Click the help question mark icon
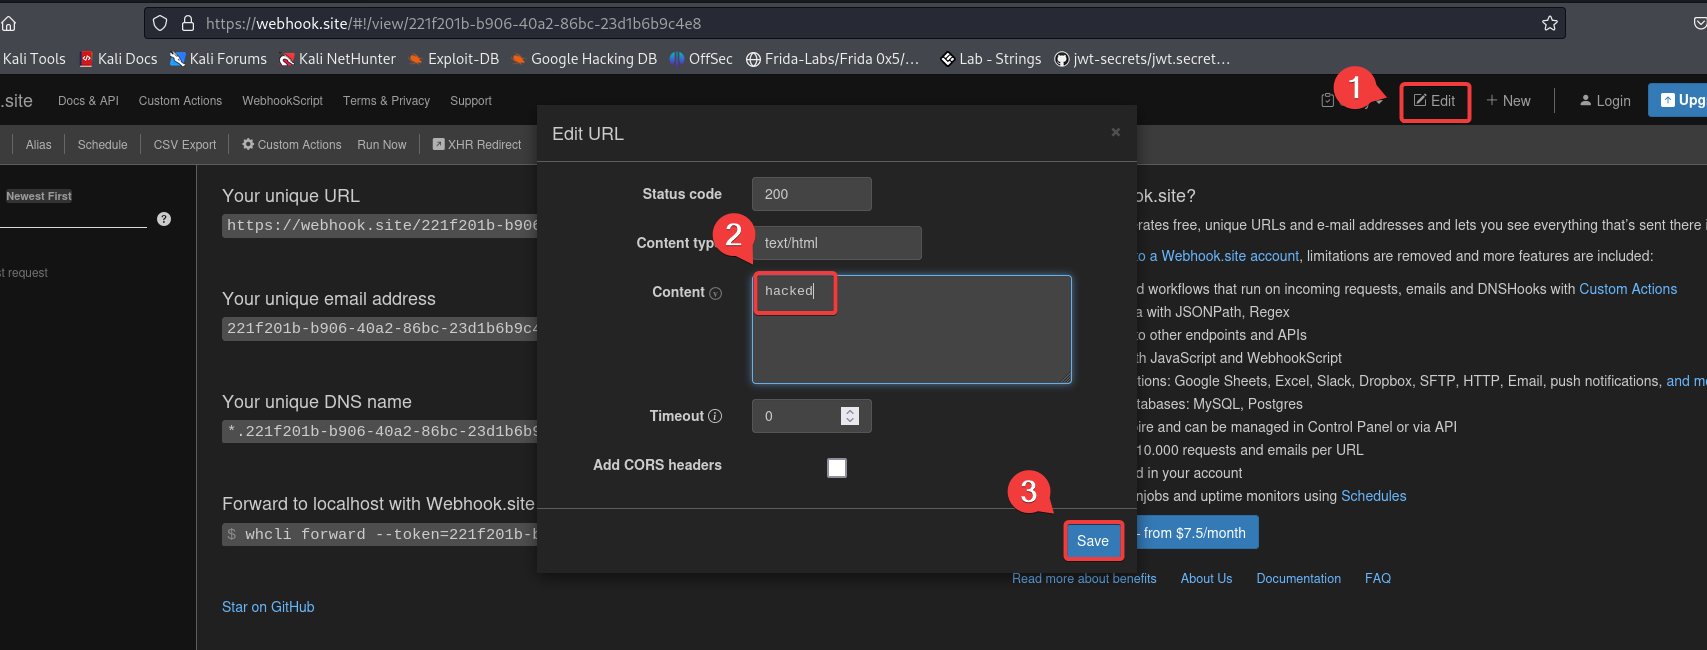This screenshot has height=650, width=1707. click(164, 219)
